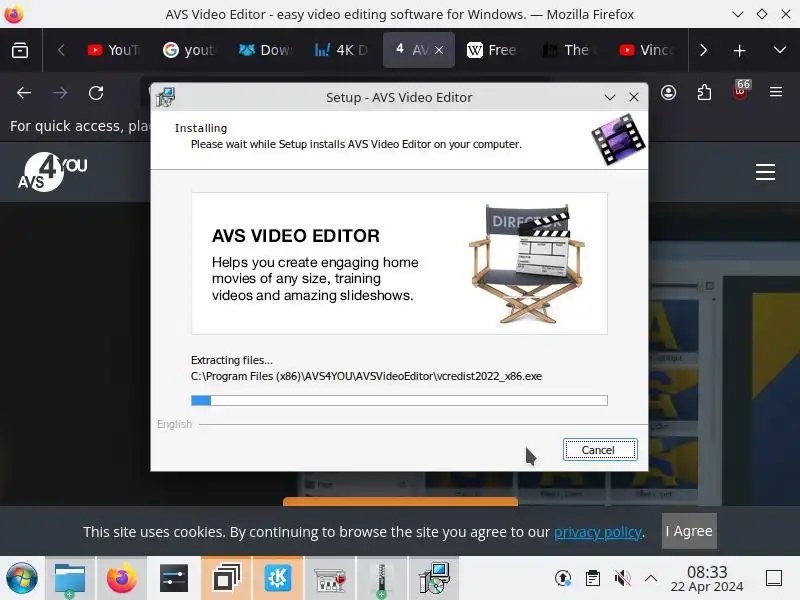Viewport: 800px width, 600px height.
Task: Open the privacy policy link
Action: (597, 532)
